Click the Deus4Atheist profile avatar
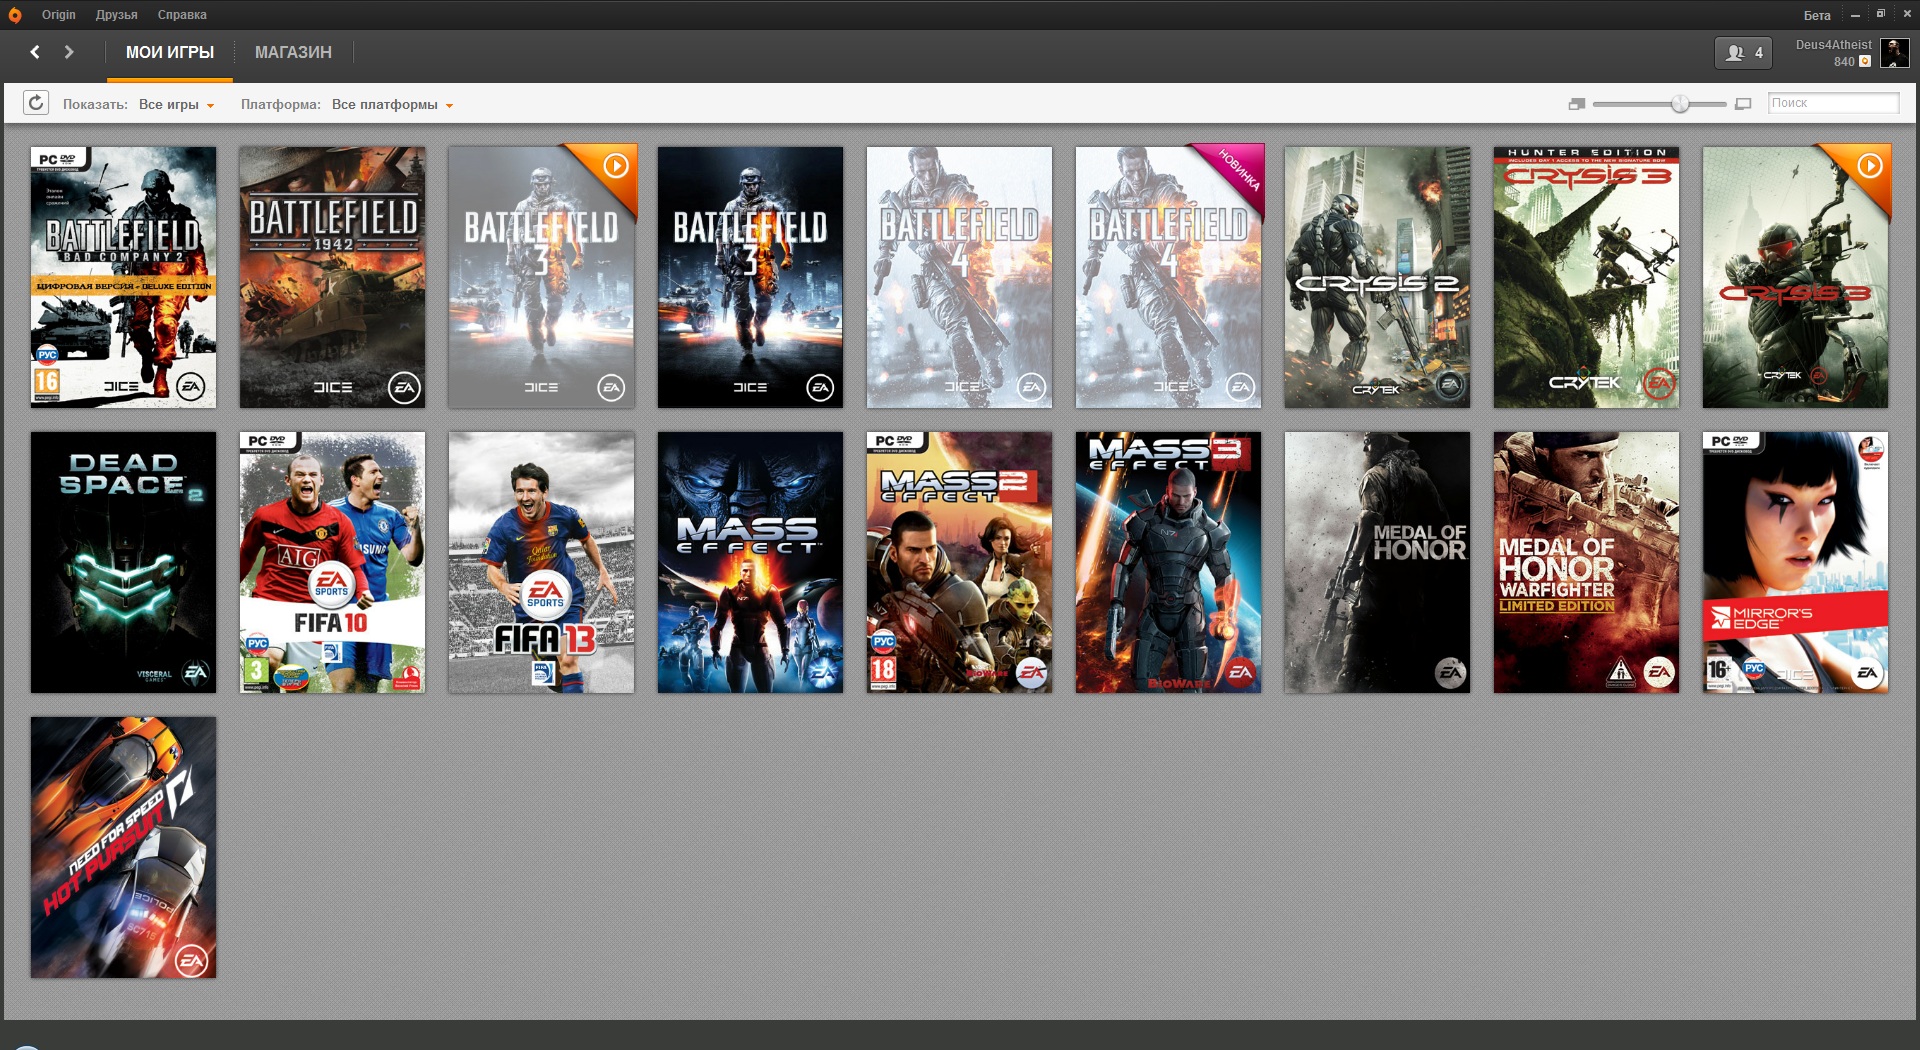1920x1050 pixels. pos(1894,53)
